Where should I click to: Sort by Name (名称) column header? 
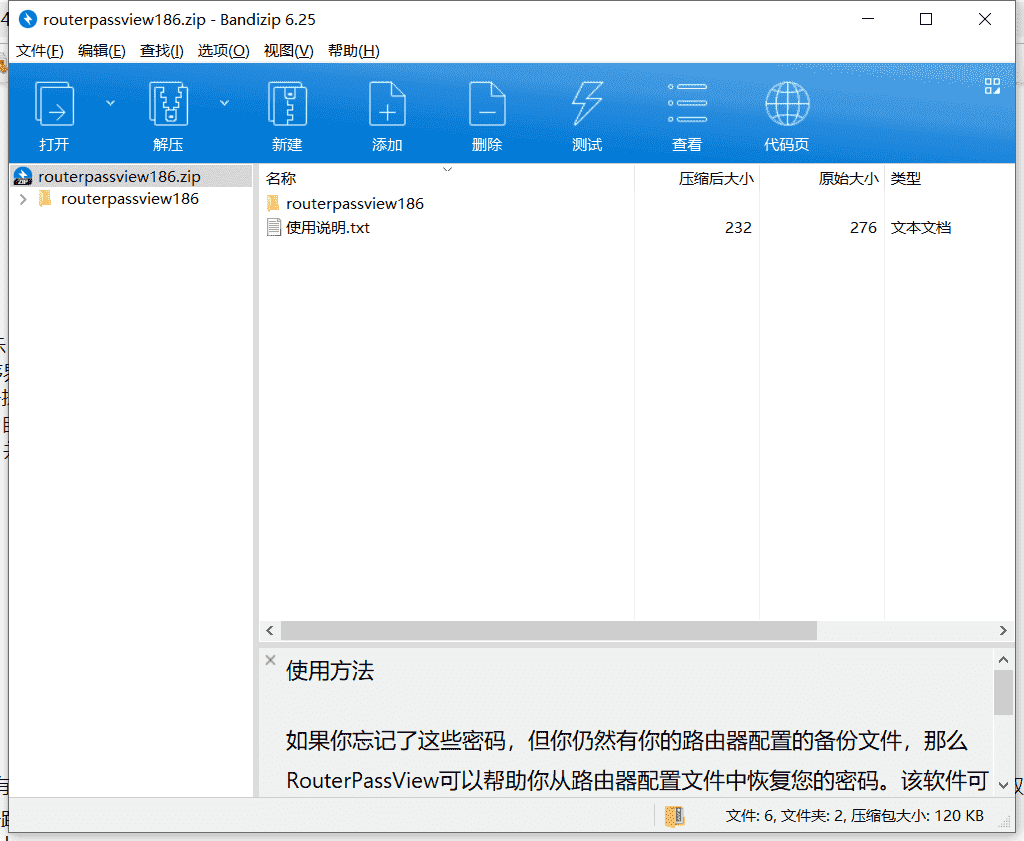281,178
